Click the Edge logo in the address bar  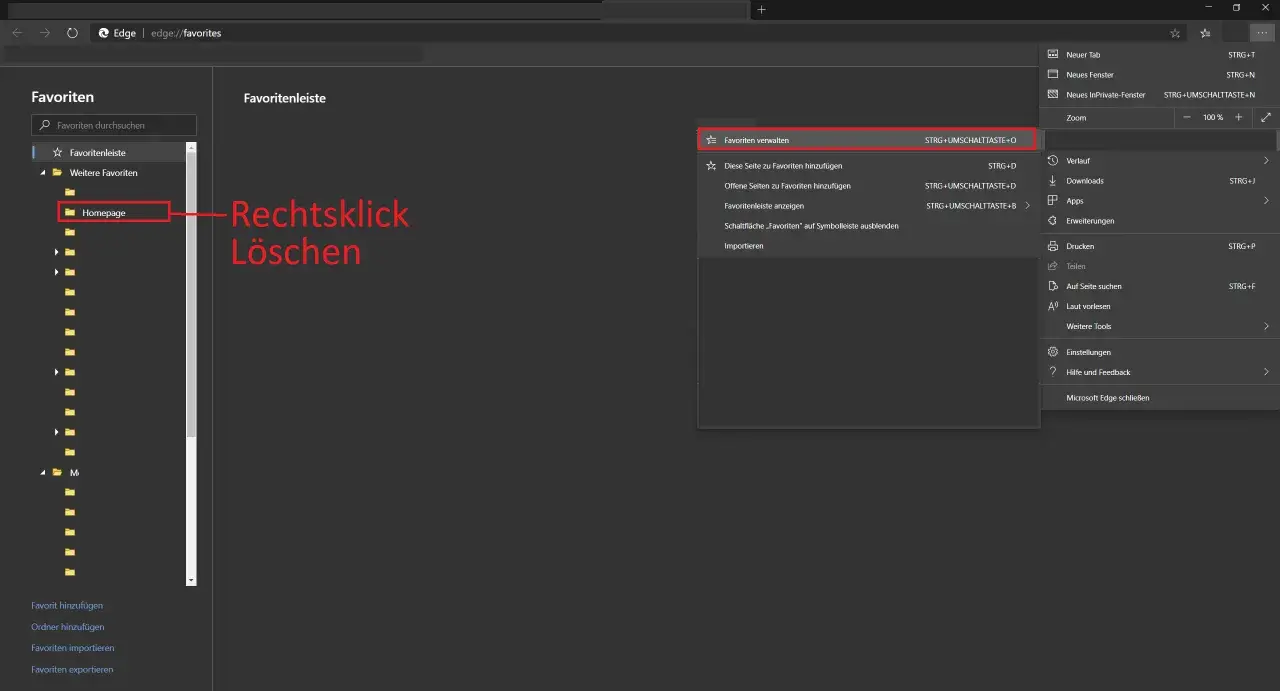pyautogui.click(x=103, y=33)
